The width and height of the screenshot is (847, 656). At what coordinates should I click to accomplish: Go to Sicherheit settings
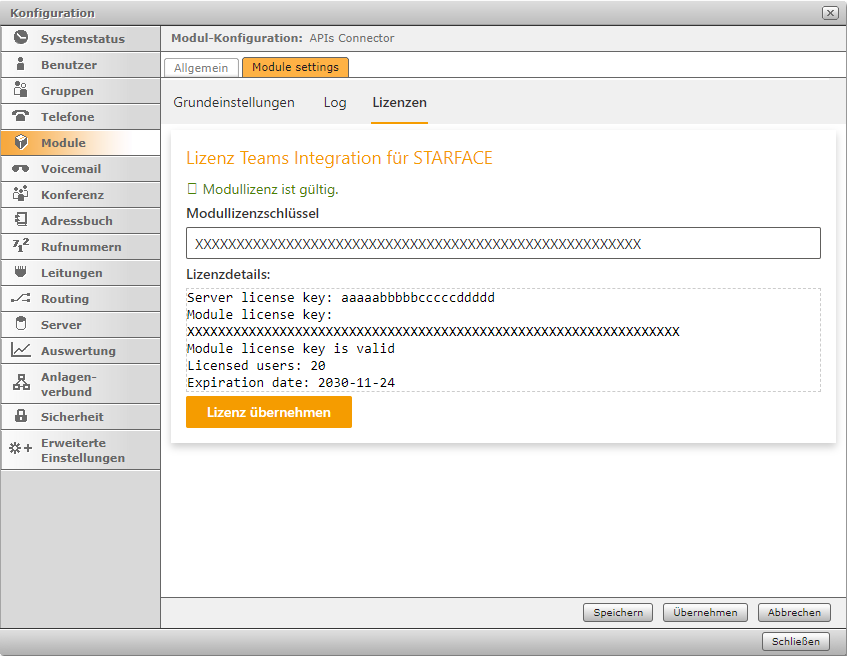coord(80,417)
